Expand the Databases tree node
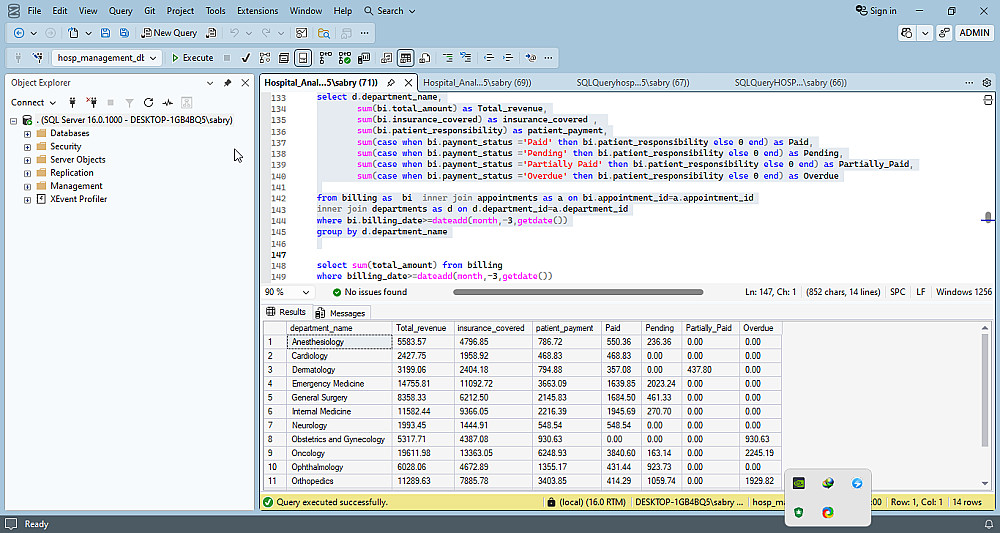Image resolution: width=1000 pixels, height=533 pixels. (27, 133)
